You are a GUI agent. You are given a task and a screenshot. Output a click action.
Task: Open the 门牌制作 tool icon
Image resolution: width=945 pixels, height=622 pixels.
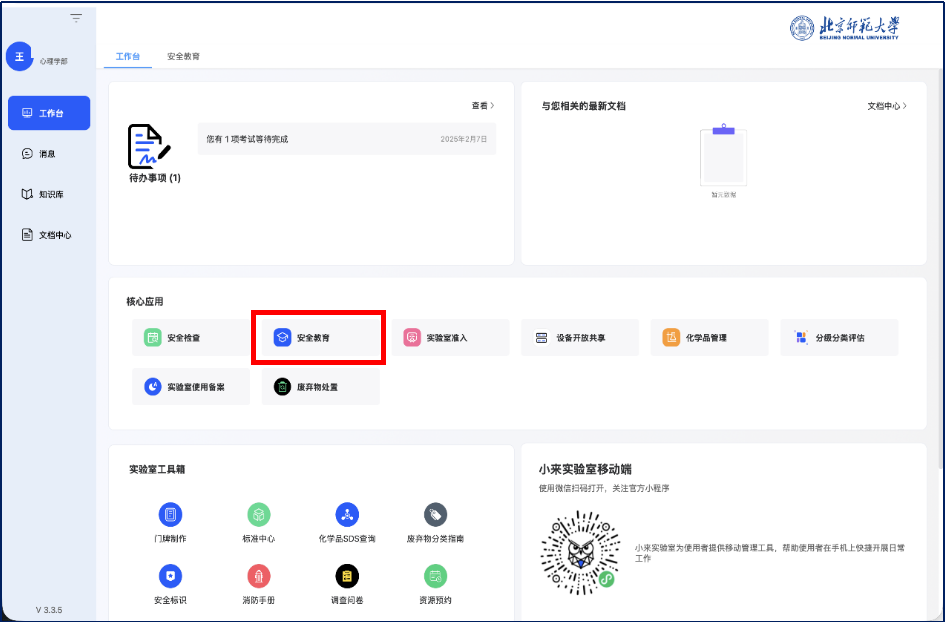point(171,515)
